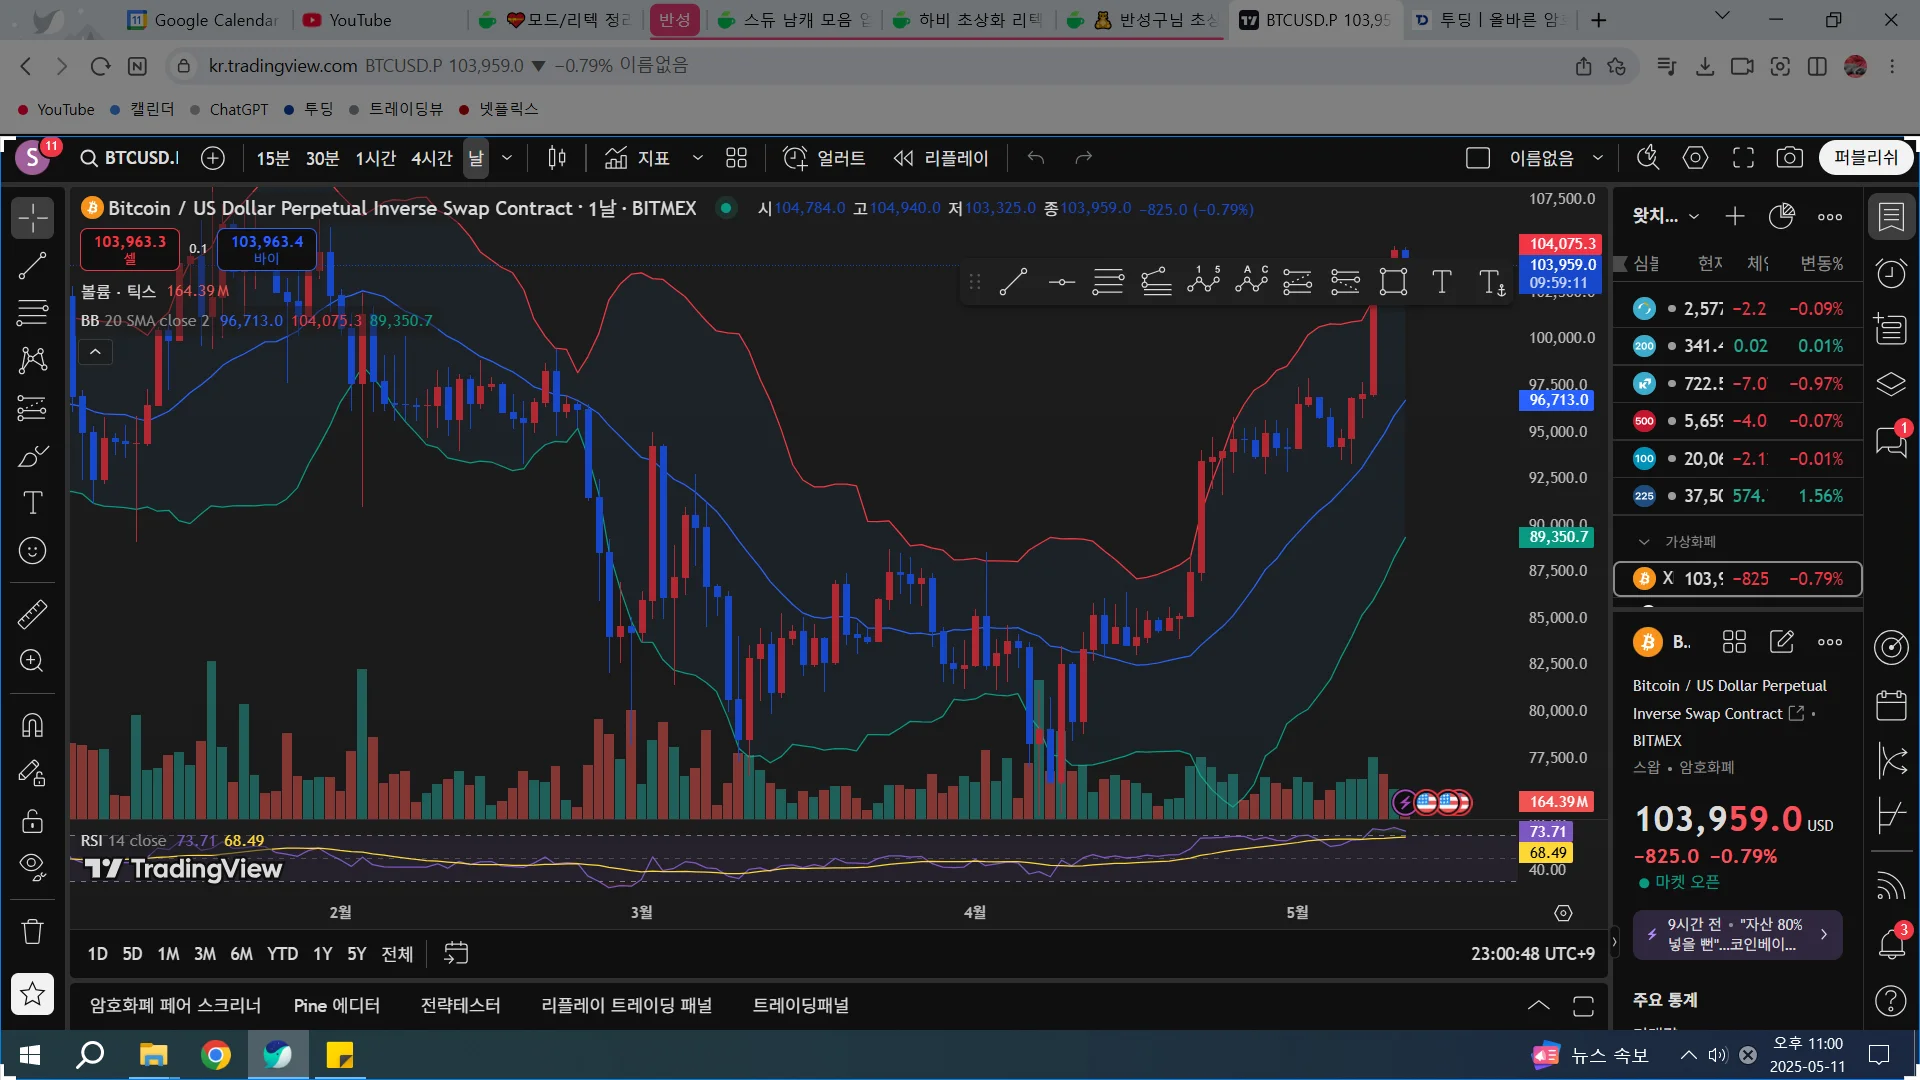Image resolution: width=1920 pixels, height=1080 pixels.
Task: Click the 퍼블리쉬 publish button
Action: coord(1865,158)
